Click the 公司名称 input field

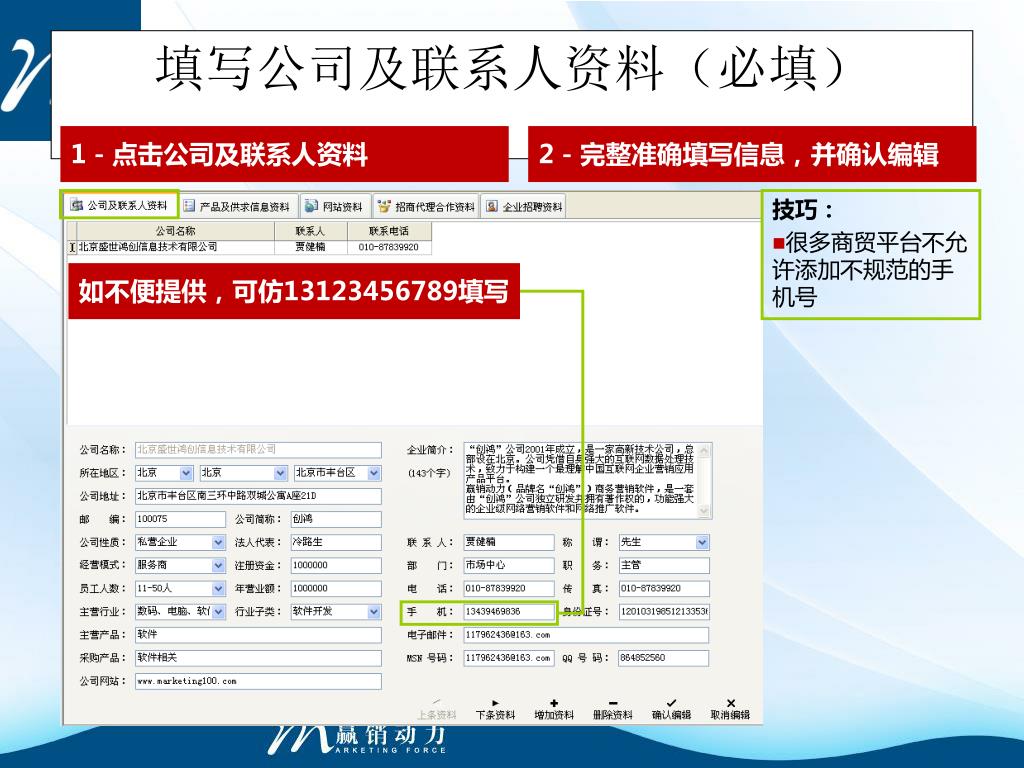pos(258,449)
